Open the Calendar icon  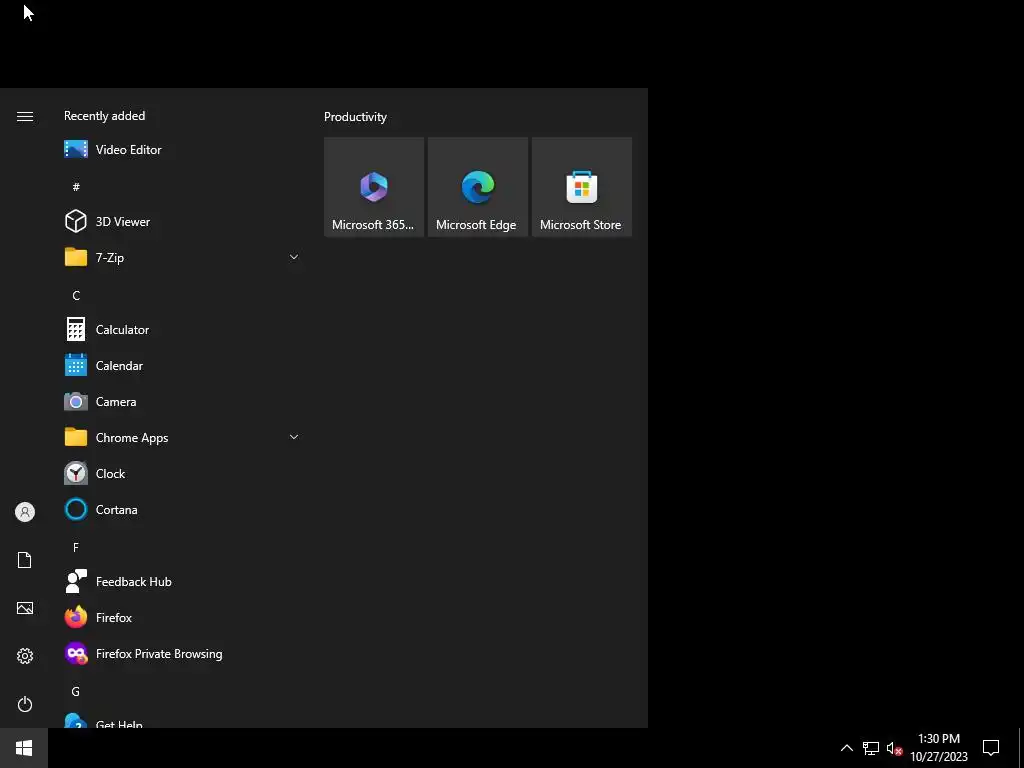[76, 365]
